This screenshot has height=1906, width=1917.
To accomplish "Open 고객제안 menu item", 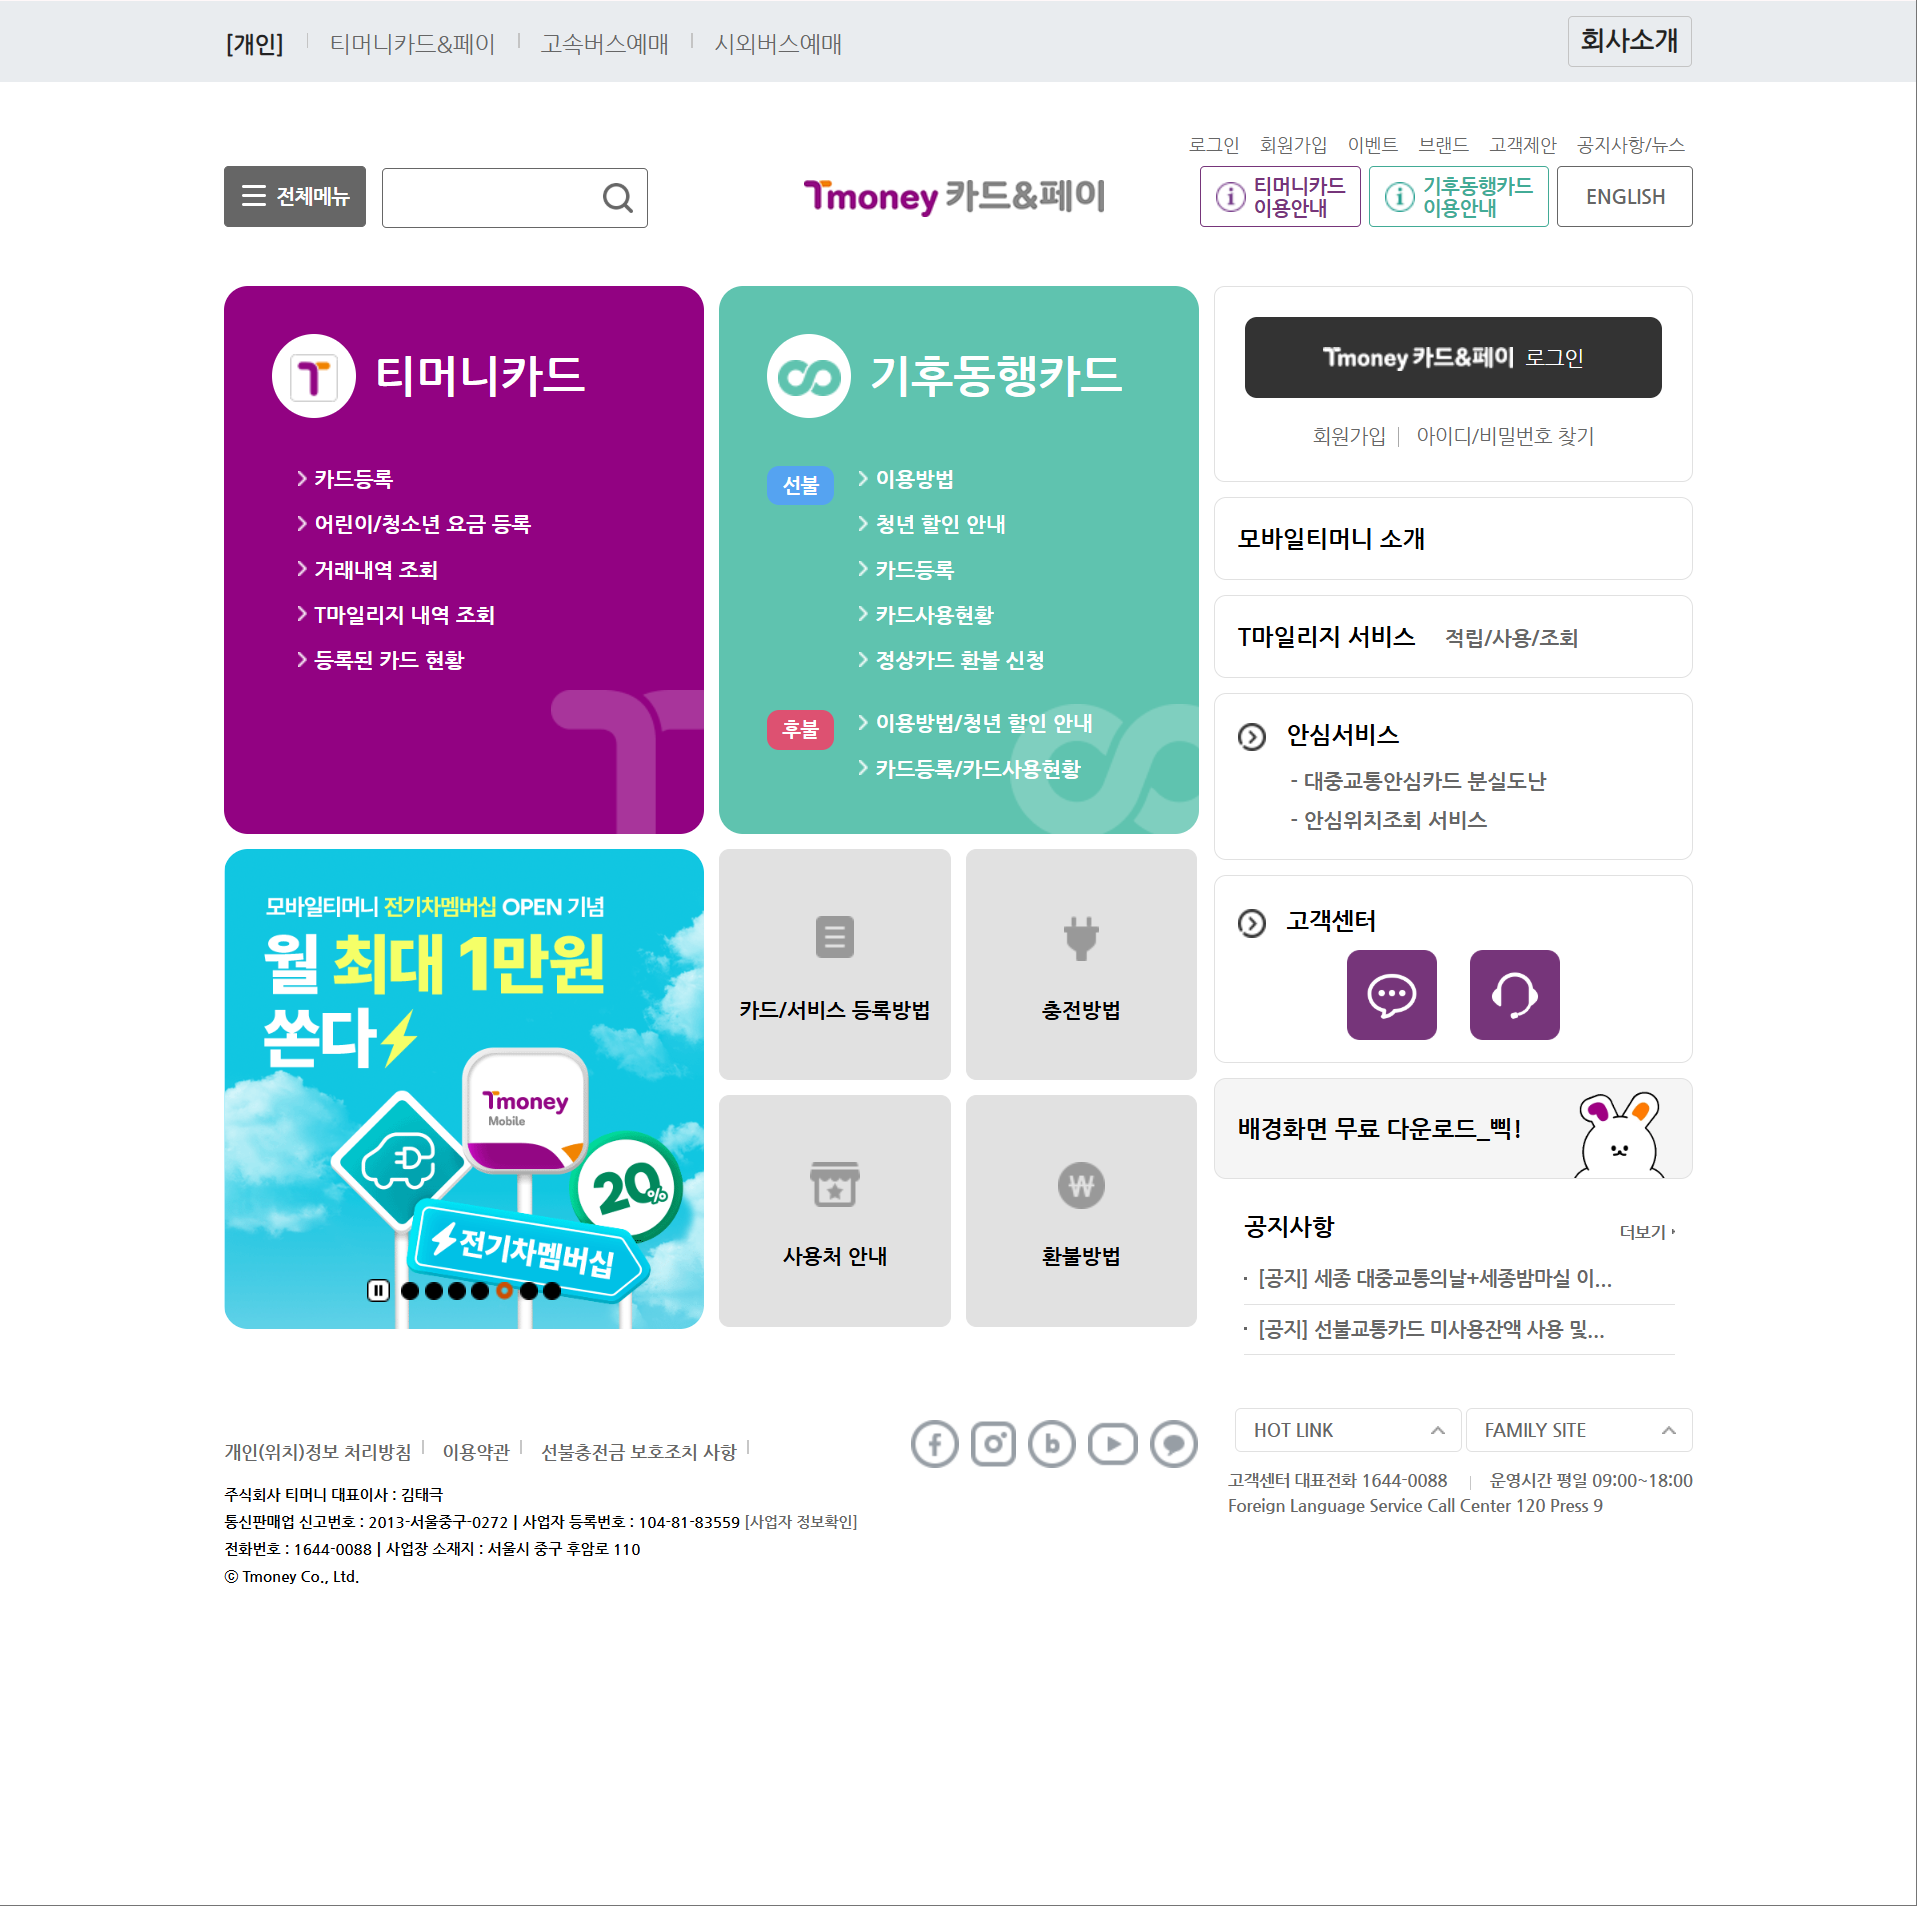I will [1523, 145].
